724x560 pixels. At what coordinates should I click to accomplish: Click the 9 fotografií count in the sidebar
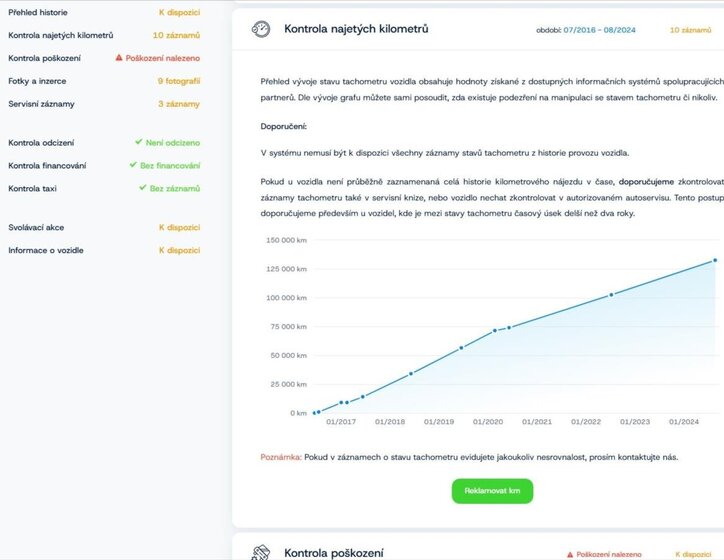tap(178, 81)
